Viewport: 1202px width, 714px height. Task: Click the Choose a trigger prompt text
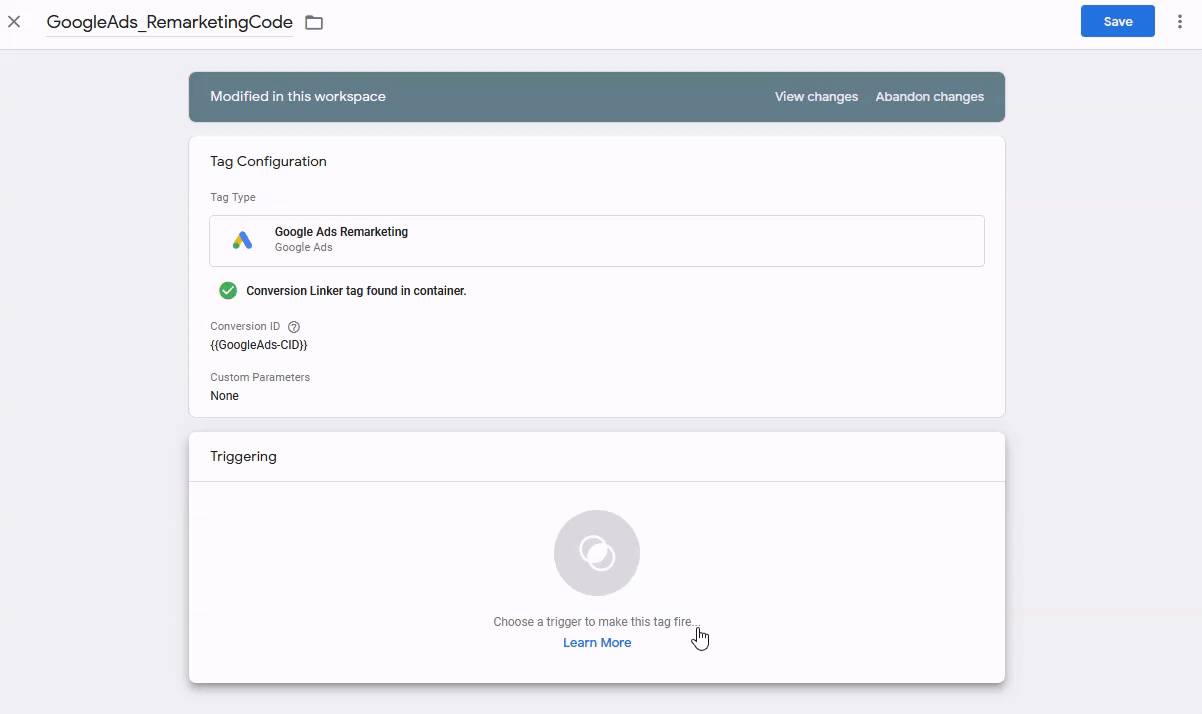click(x=596, y=622)
